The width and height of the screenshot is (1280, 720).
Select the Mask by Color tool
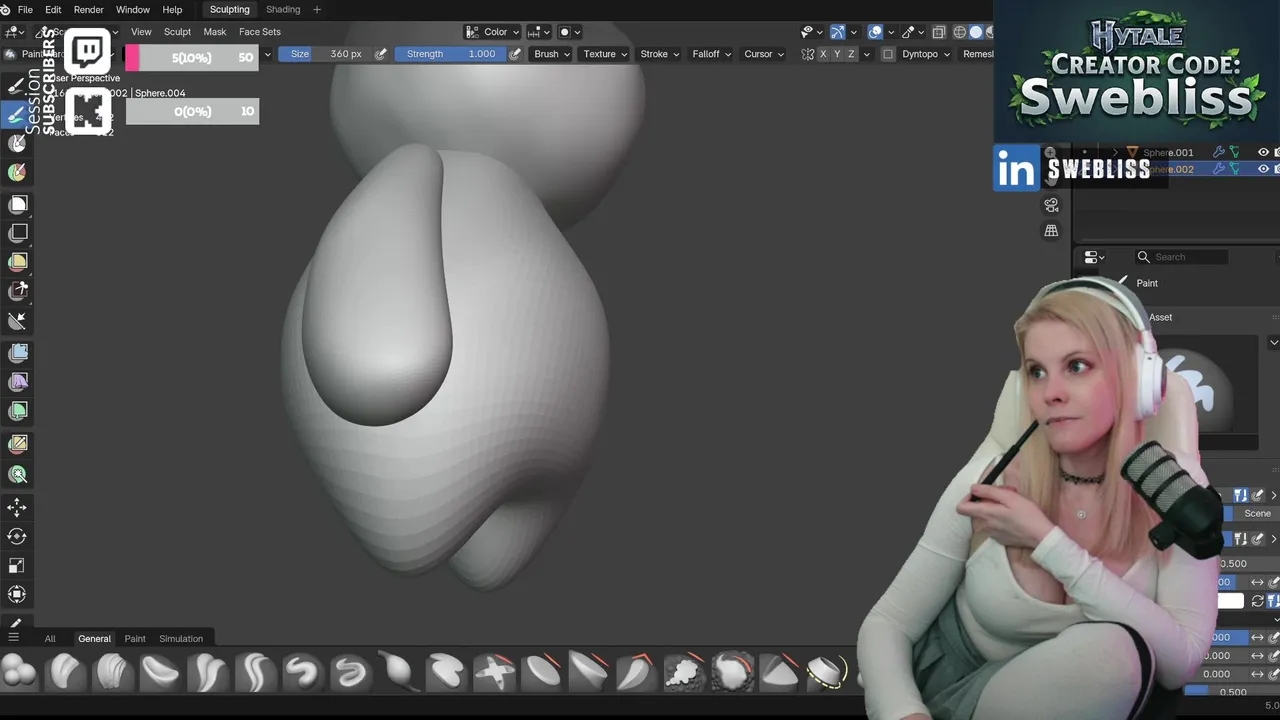18,475
